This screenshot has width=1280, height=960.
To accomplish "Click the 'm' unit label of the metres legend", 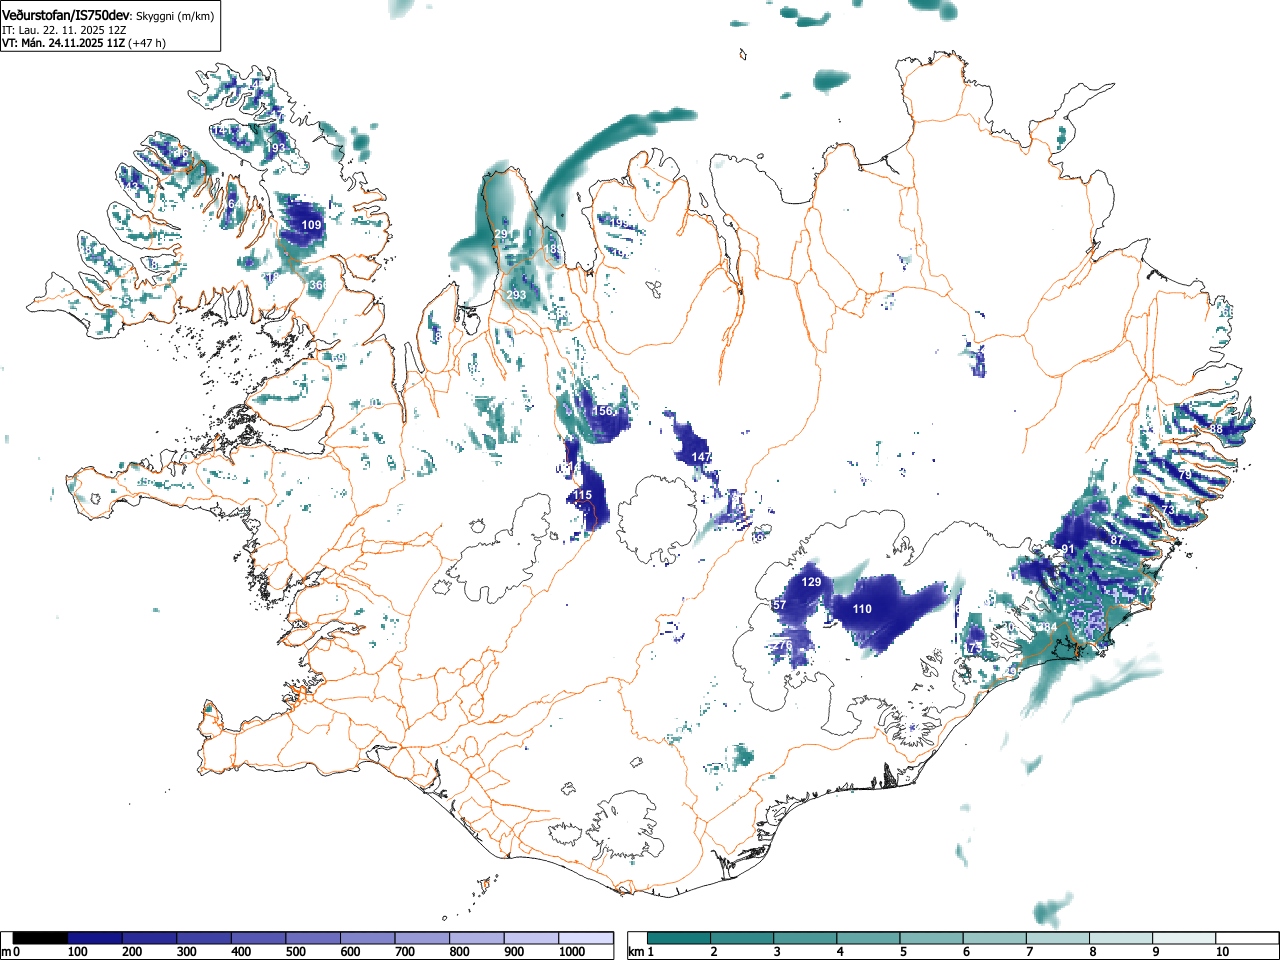I will (x=6, y=952).
